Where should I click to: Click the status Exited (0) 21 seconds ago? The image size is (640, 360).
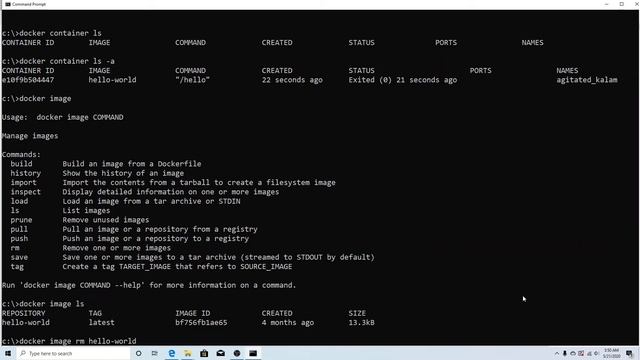[x=403, y=80]
